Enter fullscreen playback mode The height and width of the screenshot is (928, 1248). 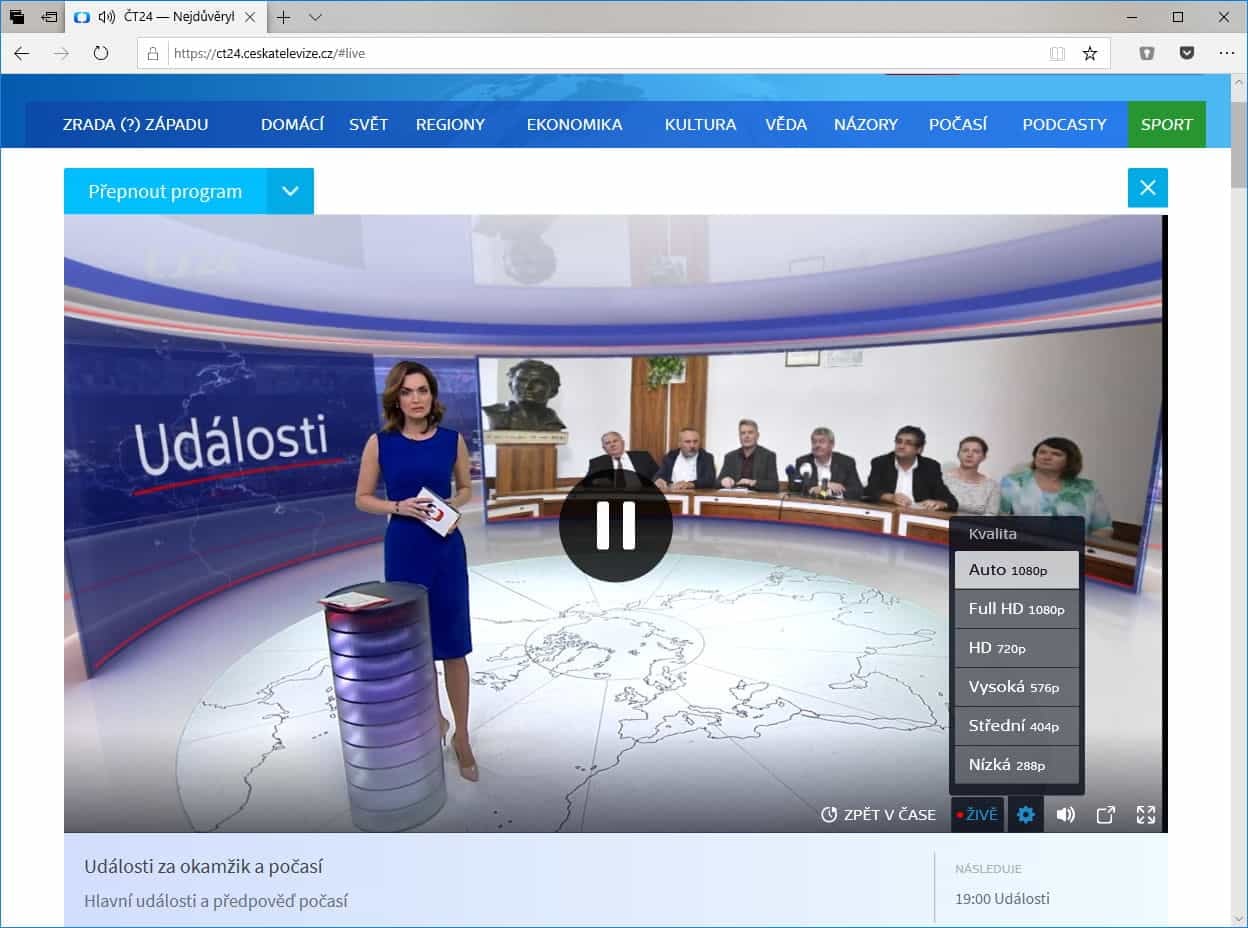1145,814
